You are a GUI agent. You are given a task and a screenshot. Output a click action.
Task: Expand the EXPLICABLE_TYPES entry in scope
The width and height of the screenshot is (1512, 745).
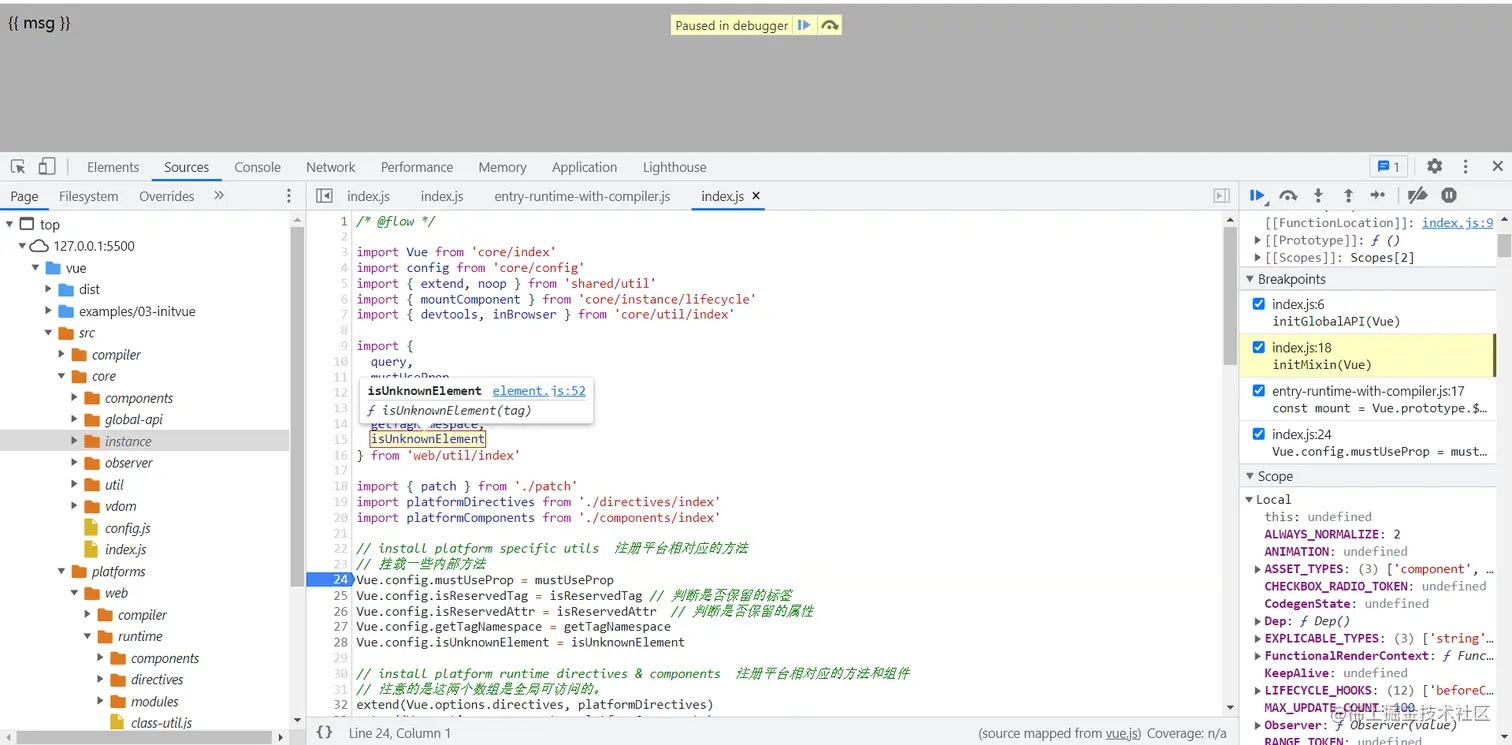tap(1258, 638)
